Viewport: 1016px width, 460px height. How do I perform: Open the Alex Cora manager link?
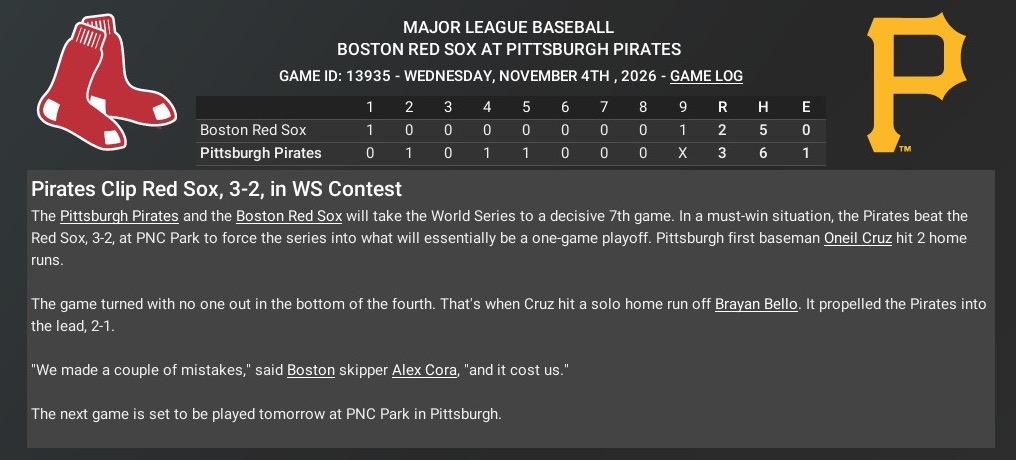[x=424, y=371]
